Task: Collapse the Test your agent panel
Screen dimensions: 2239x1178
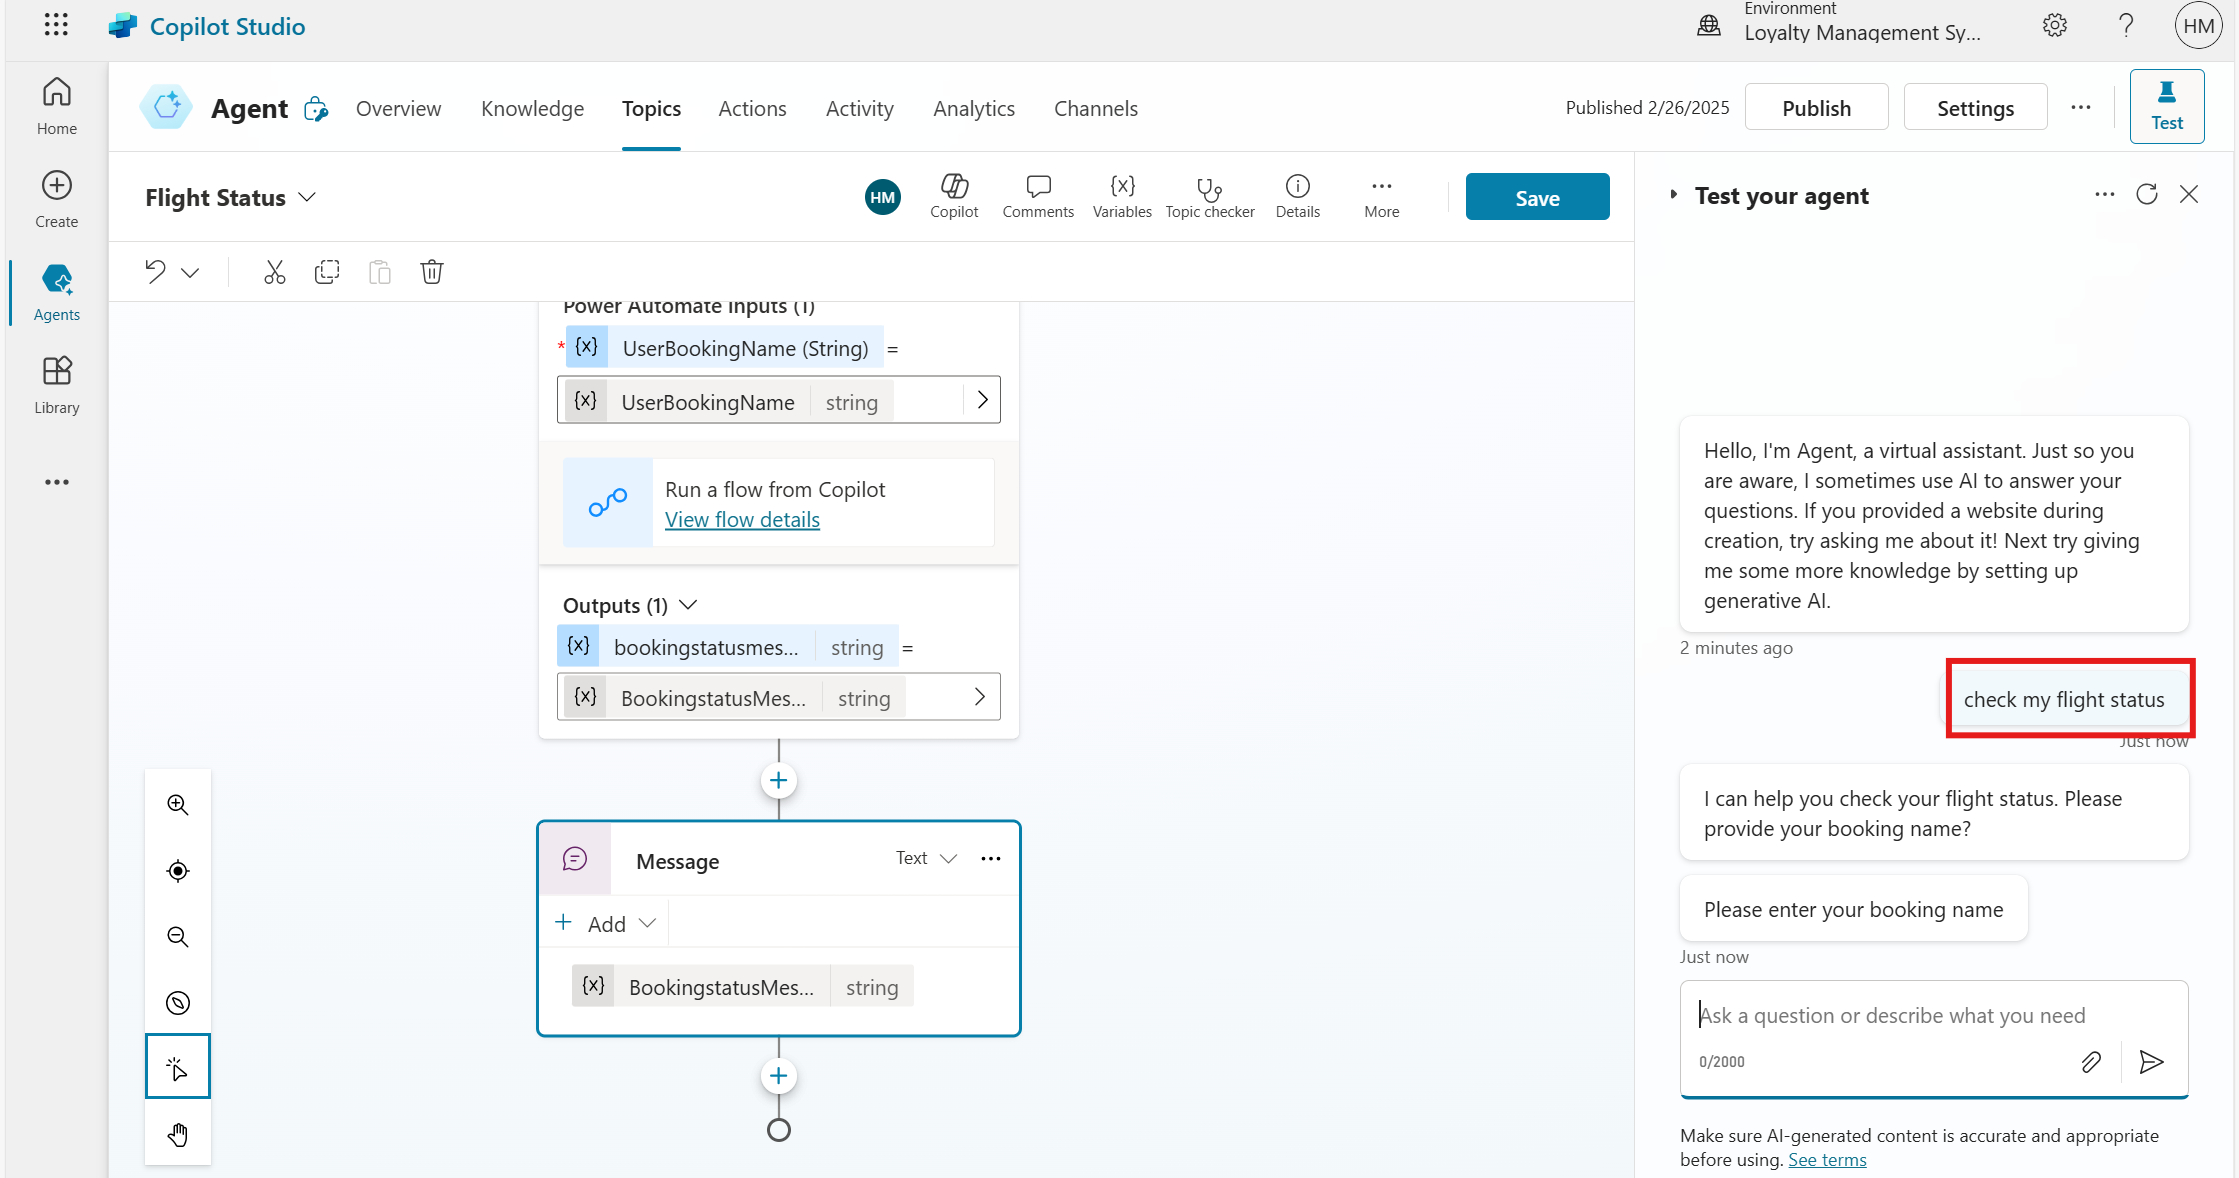Action: (x=1673, y=195)
